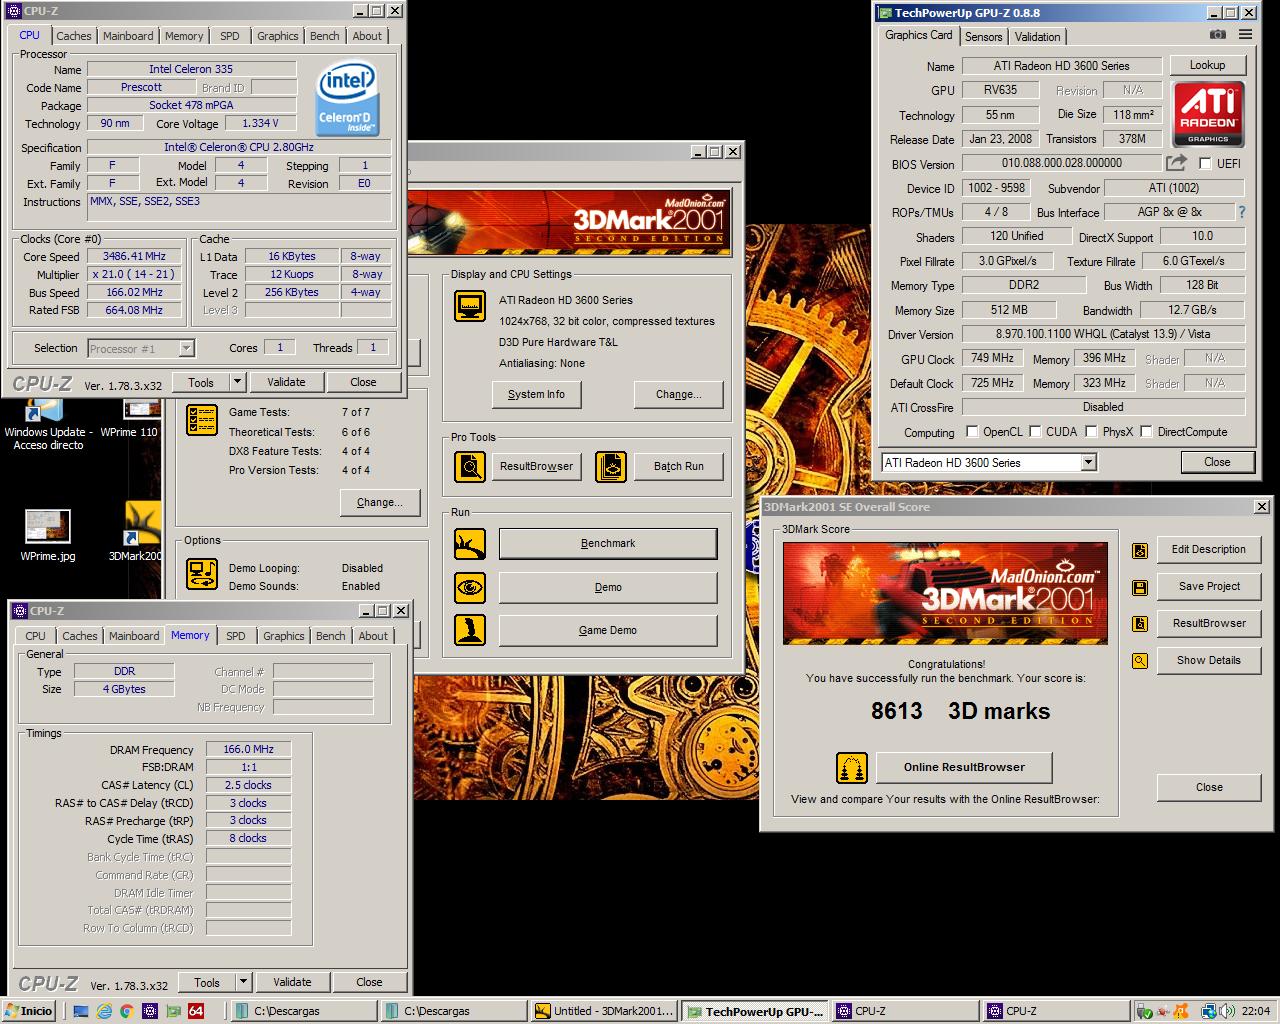Open the GPU-Z hamburger menu

[1245, 35]
